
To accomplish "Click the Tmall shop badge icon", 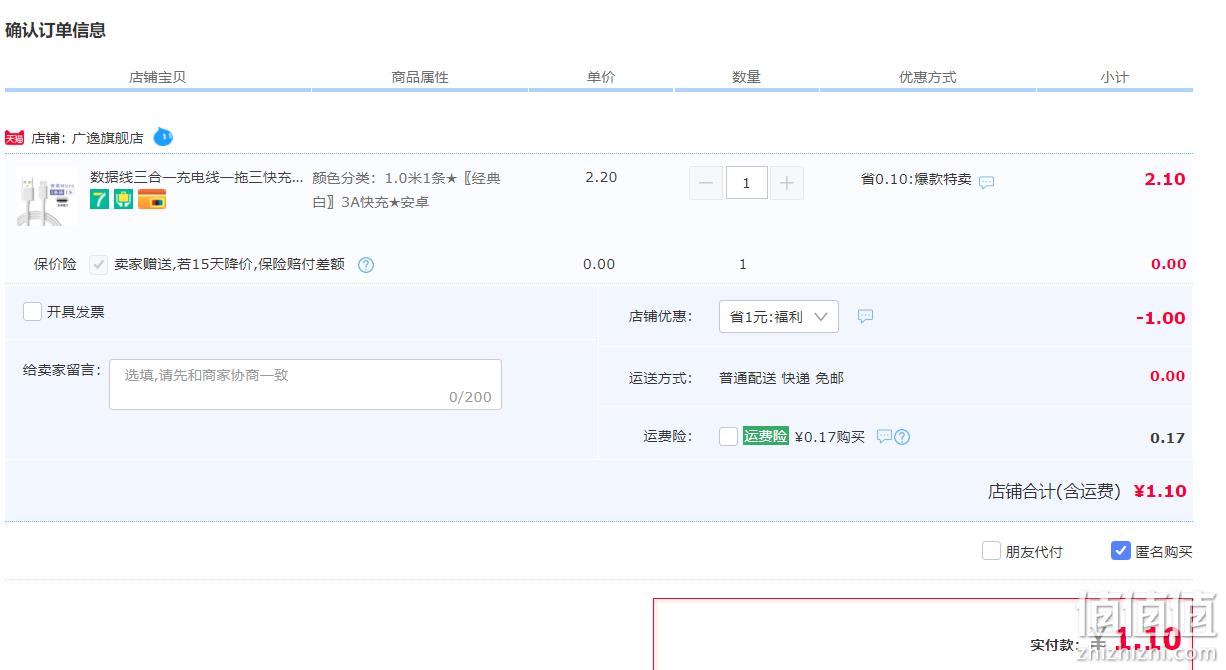I will coord(14,138).
